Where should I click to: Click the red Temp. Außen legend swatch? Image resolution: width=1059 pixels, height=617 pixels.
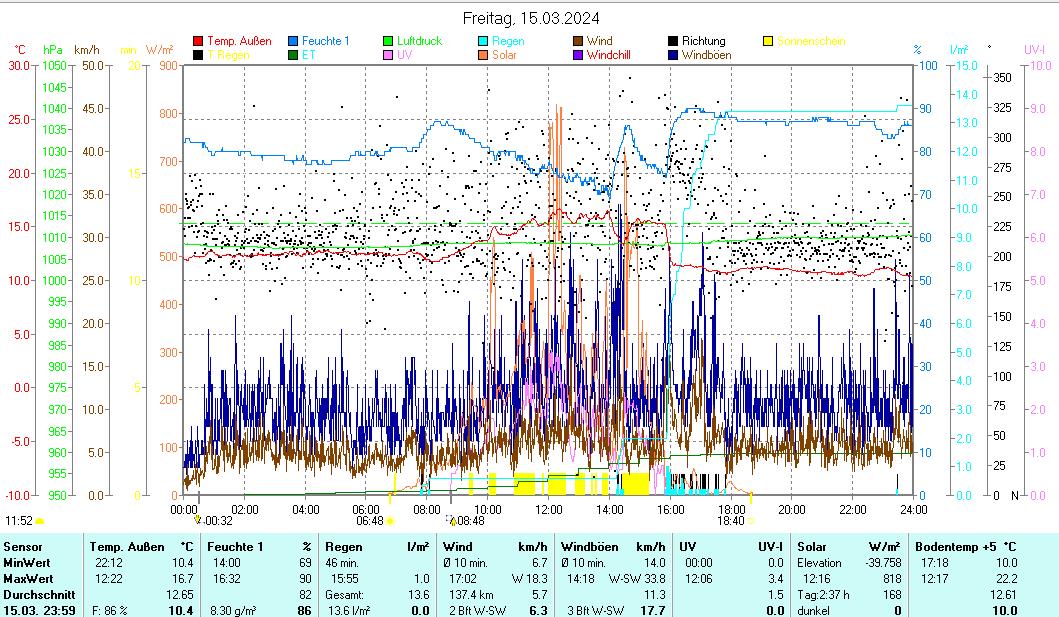tap(198, 41)
